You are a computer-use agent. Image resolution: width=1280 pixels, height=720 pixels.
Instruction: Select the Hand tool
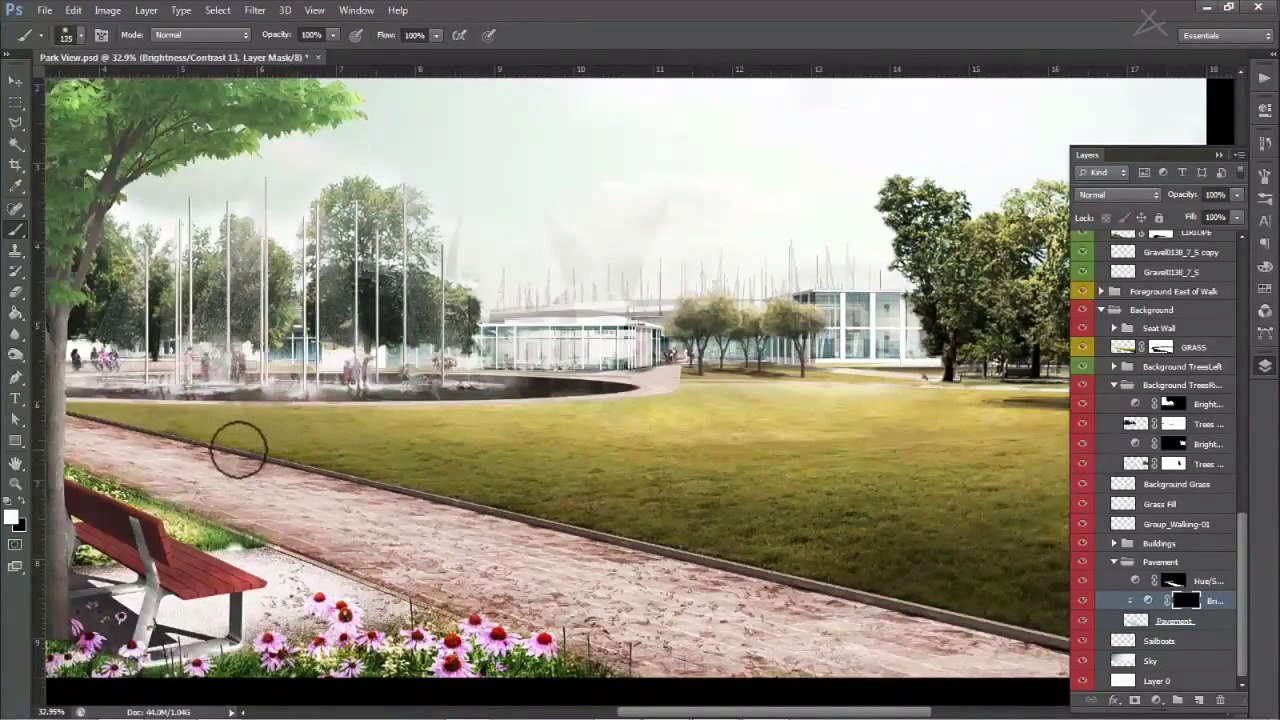tap(15, 462)
